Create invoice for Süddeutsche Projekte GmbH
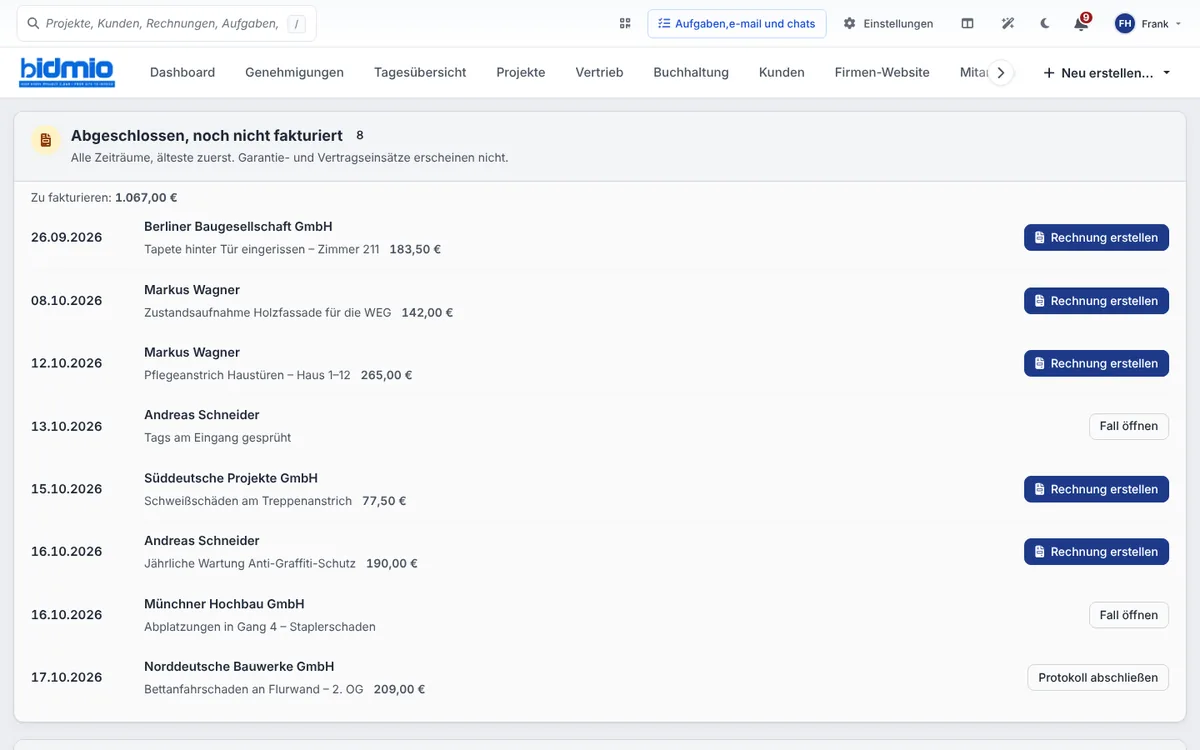This screenshot has height=750, width=1200. tap(1096, 489)
